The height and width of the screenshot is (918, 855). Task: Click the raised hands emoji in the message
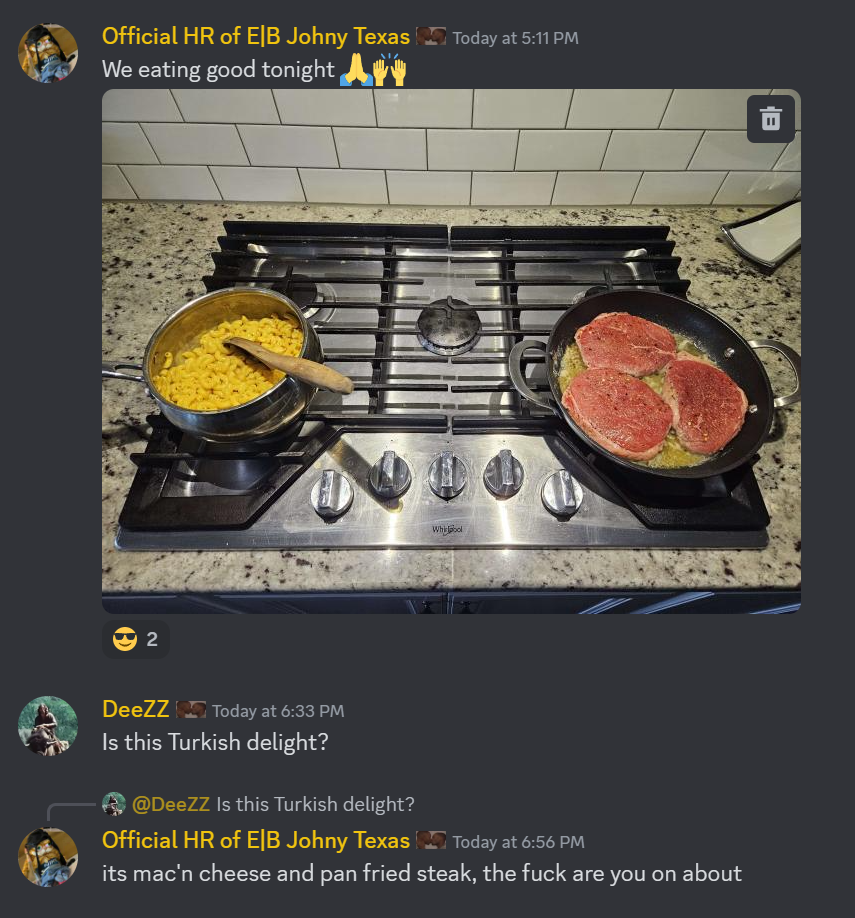pyautogui.click(x=390, y=70)
